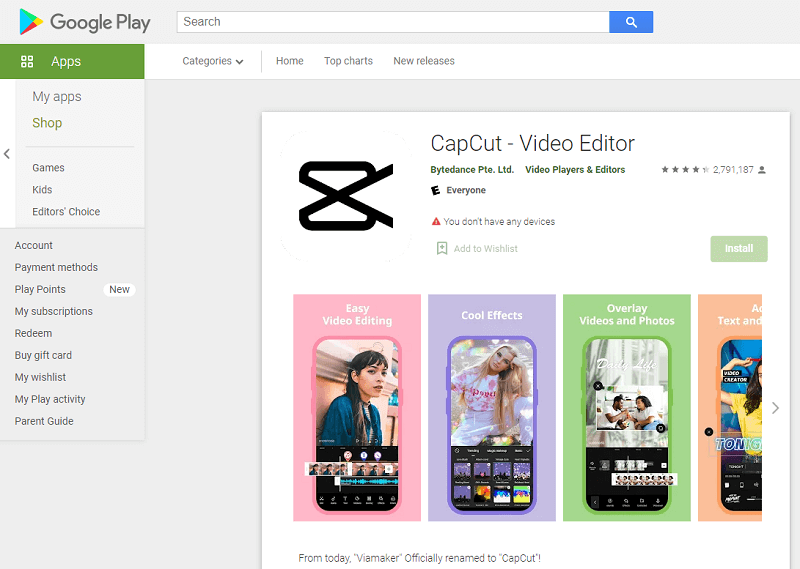The width and height of the screenshot is (800, 569).
Task: Click the star rating display
Action: click(x=685, y=169)
